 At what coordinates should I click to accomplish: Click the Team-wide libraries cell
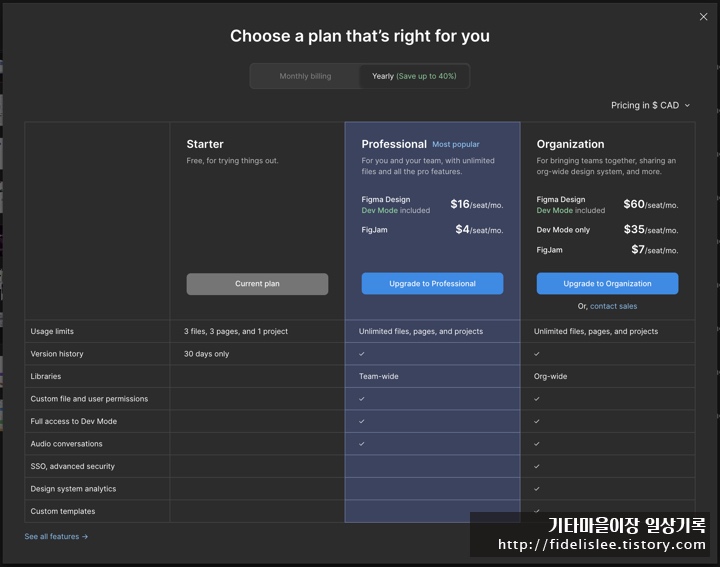378,376
